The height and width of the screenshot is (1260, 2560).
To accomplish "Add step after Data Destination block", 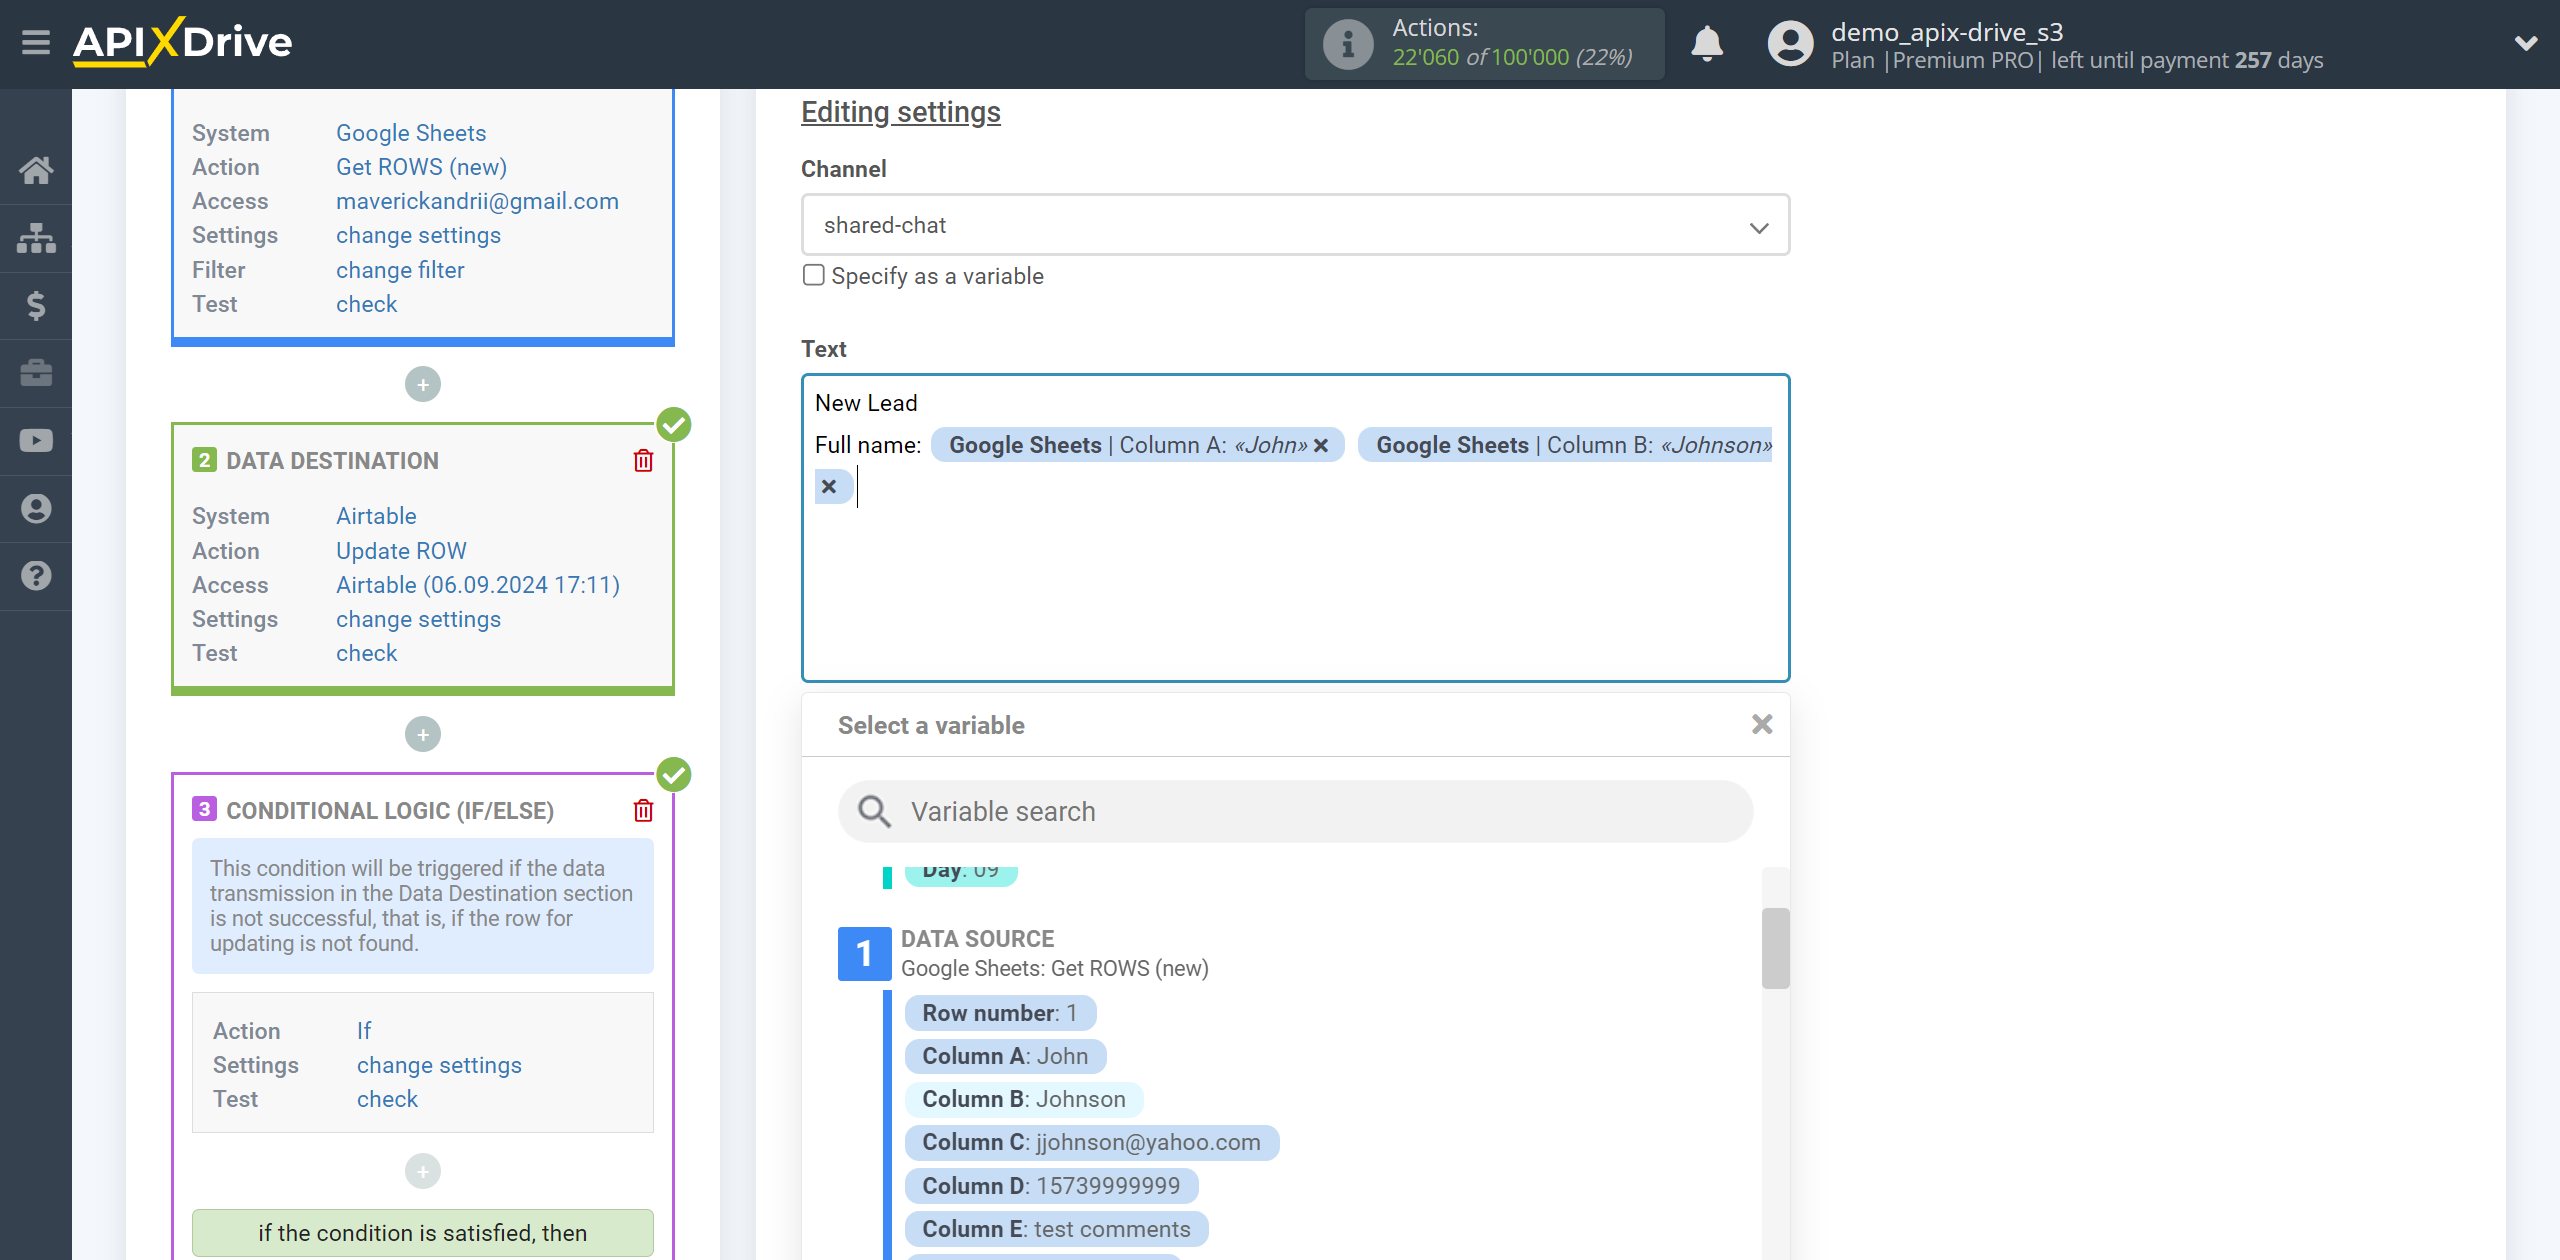I will point(423,735).
